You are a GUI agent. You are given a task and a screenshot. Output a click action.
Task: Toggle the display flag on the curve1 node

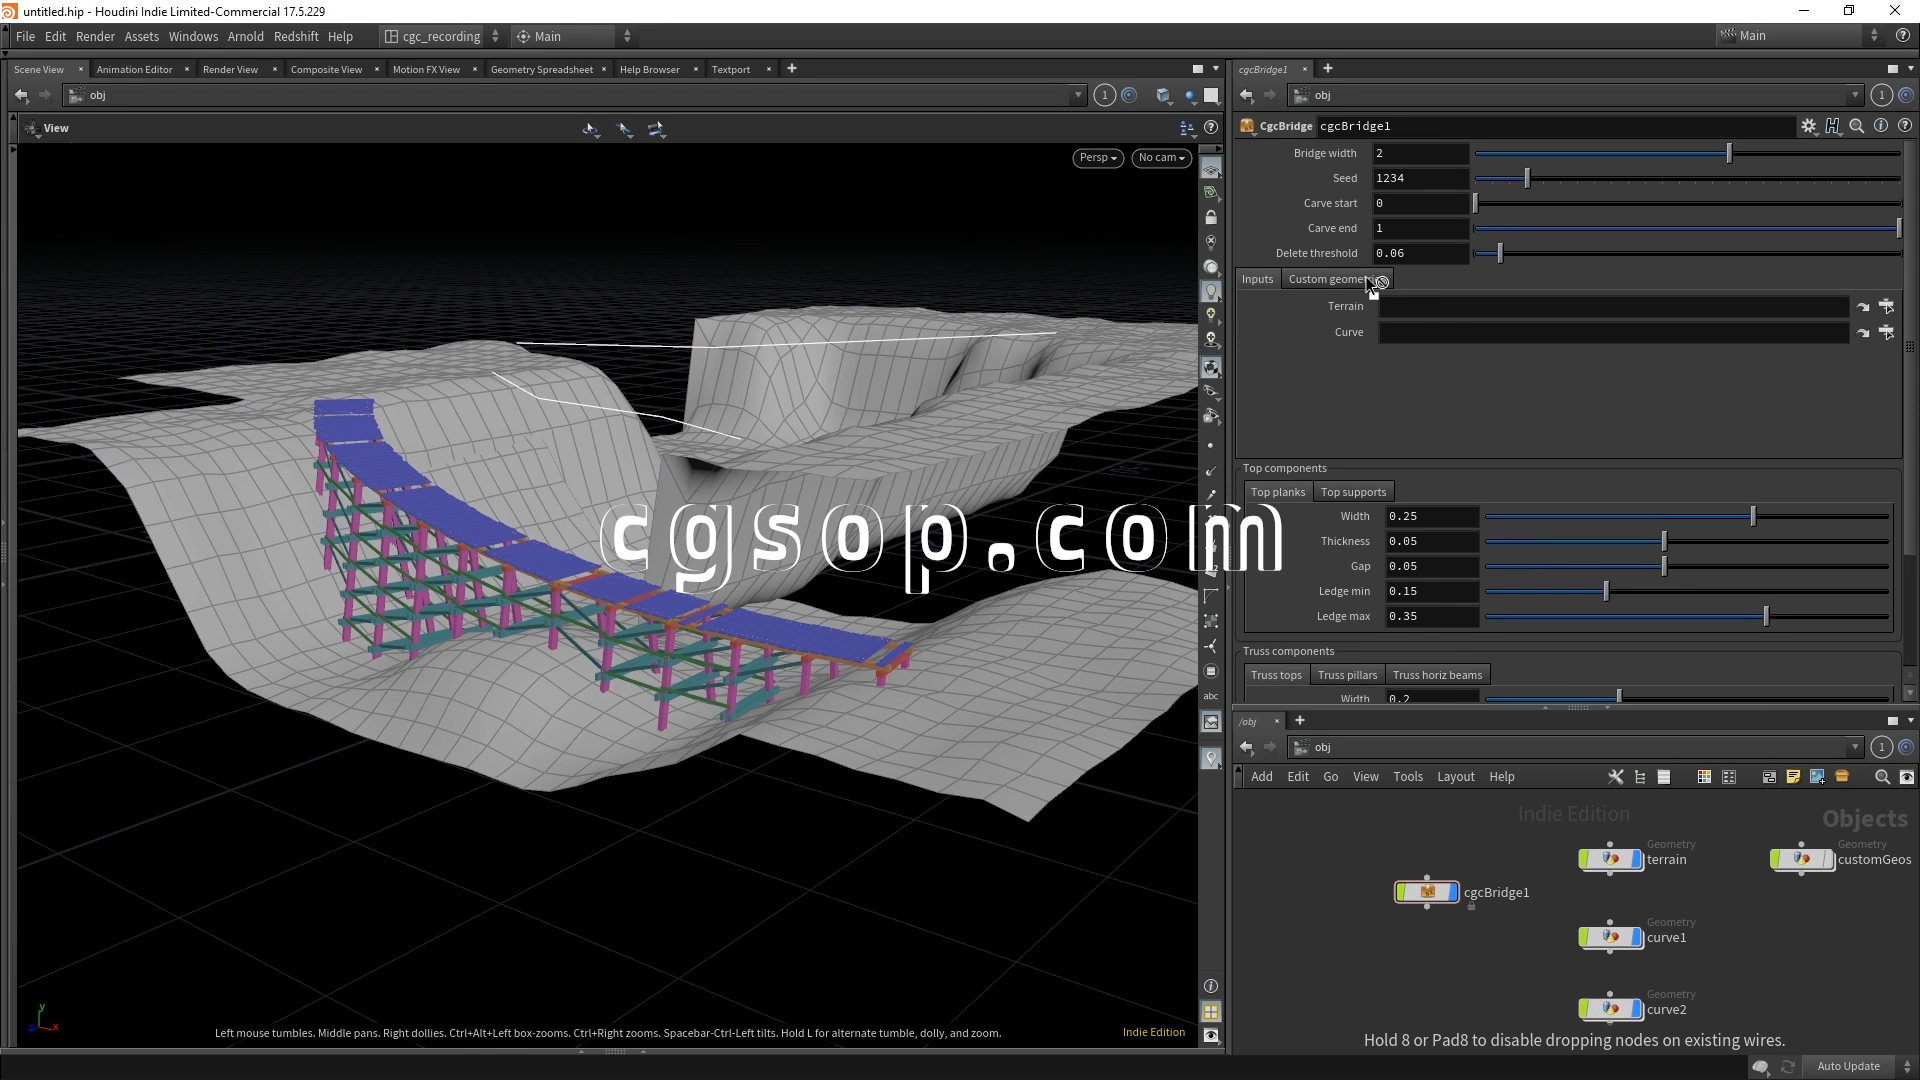click(1637, 938)
